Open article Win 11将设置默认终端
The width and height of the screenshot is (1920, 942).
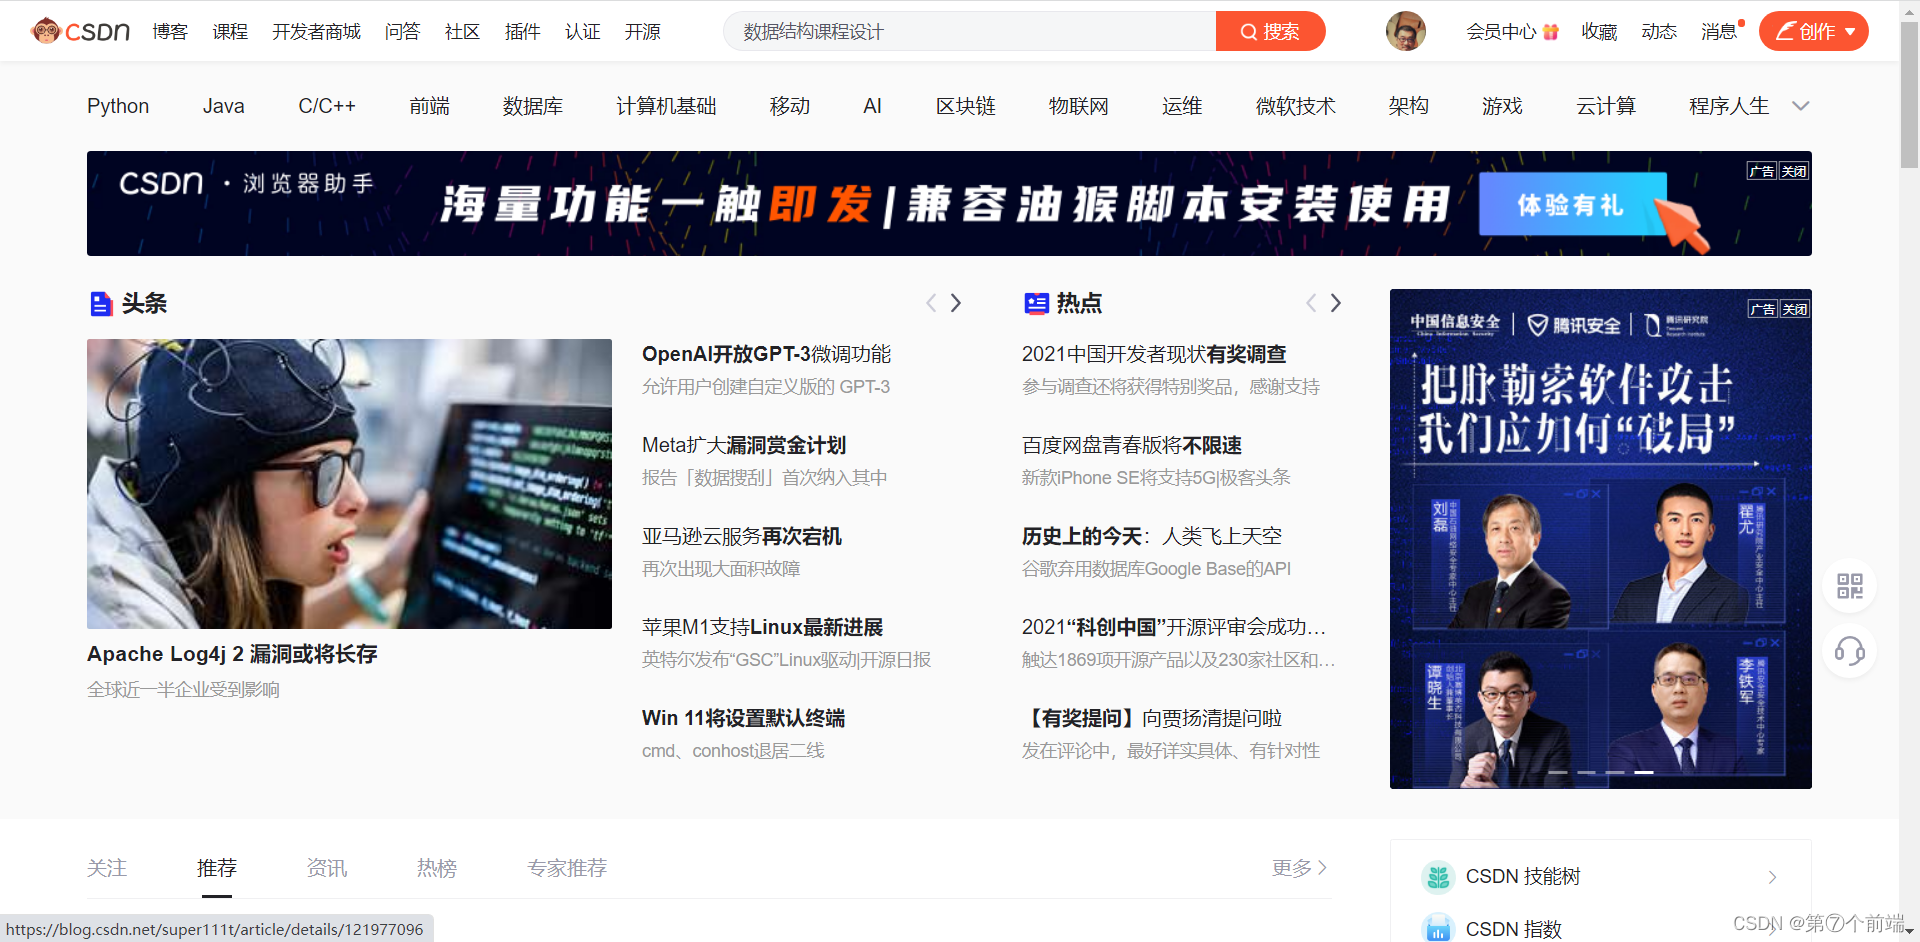(743, 718)
